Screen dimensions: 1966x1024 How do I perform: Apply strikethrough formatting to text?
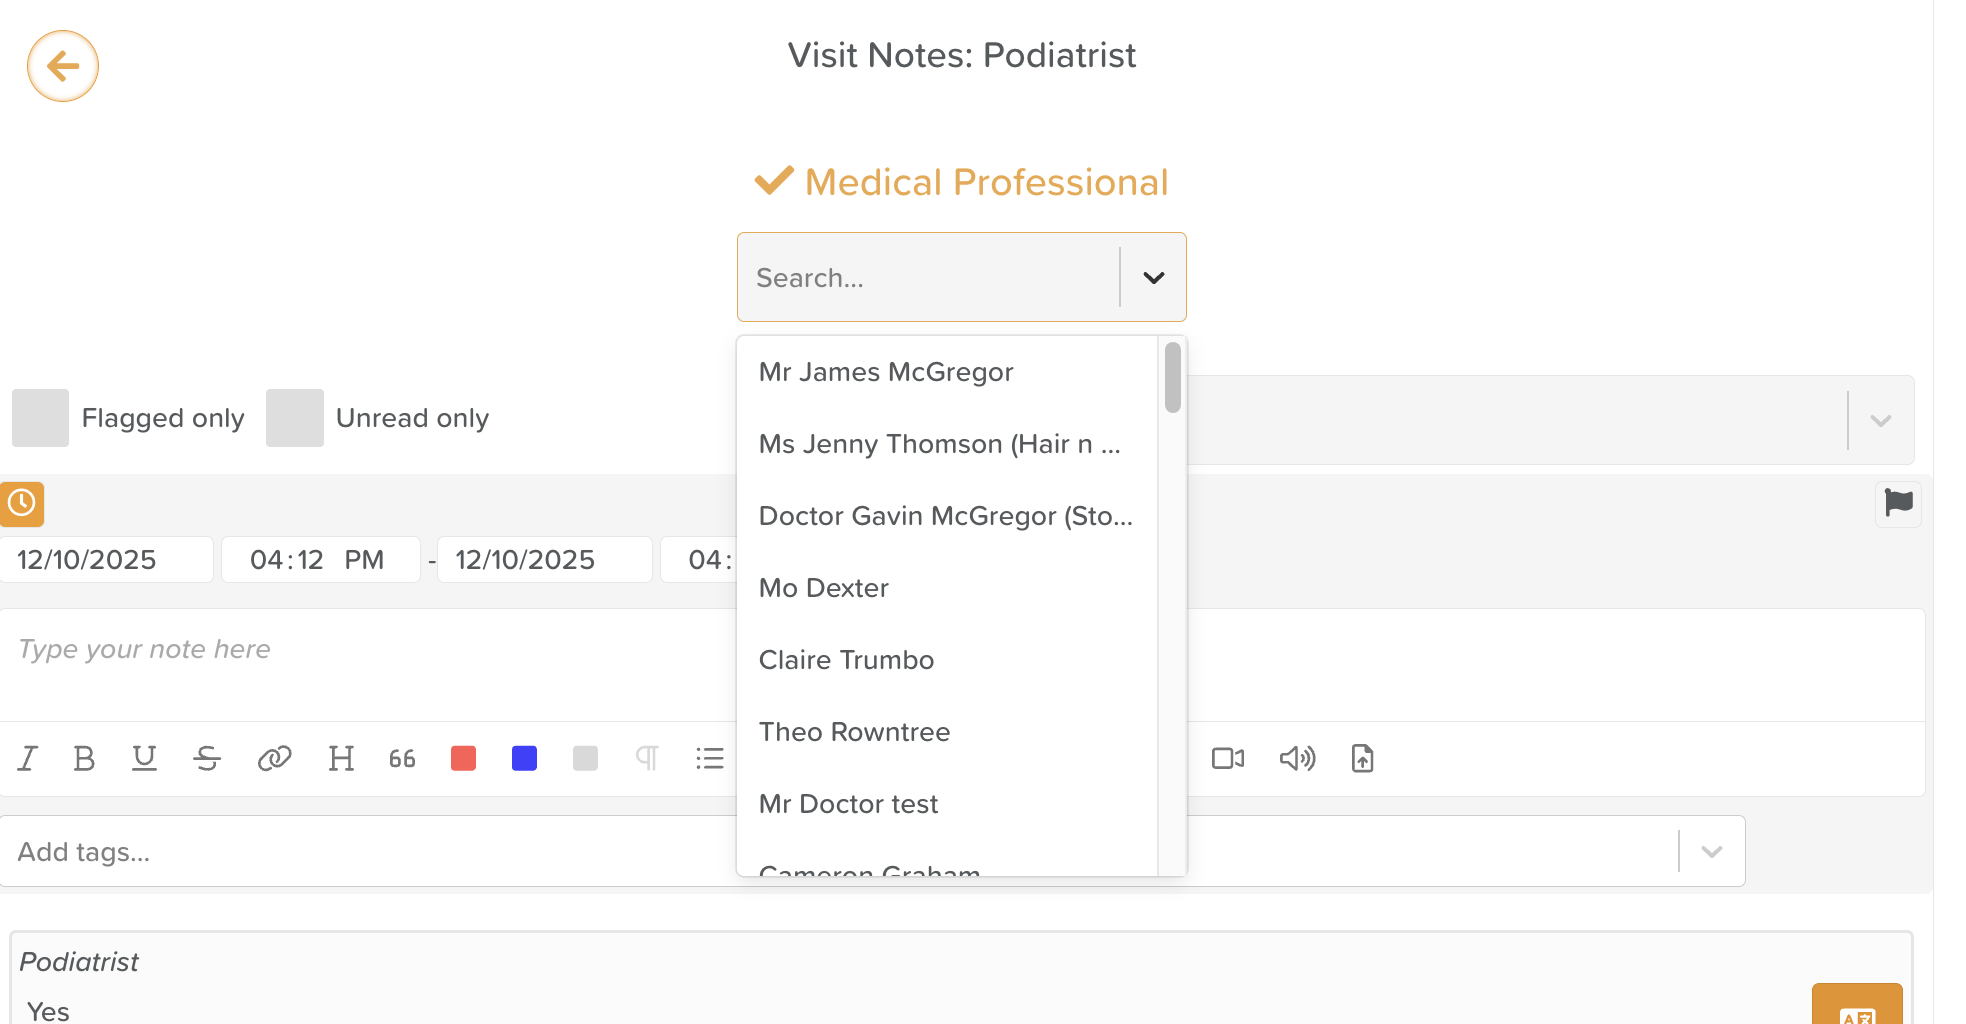(x=207, y=759)
